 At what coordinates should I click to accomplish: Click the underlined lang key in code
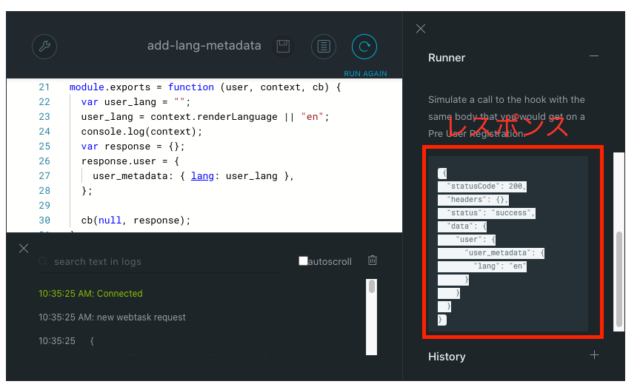(x=202, y=176)
